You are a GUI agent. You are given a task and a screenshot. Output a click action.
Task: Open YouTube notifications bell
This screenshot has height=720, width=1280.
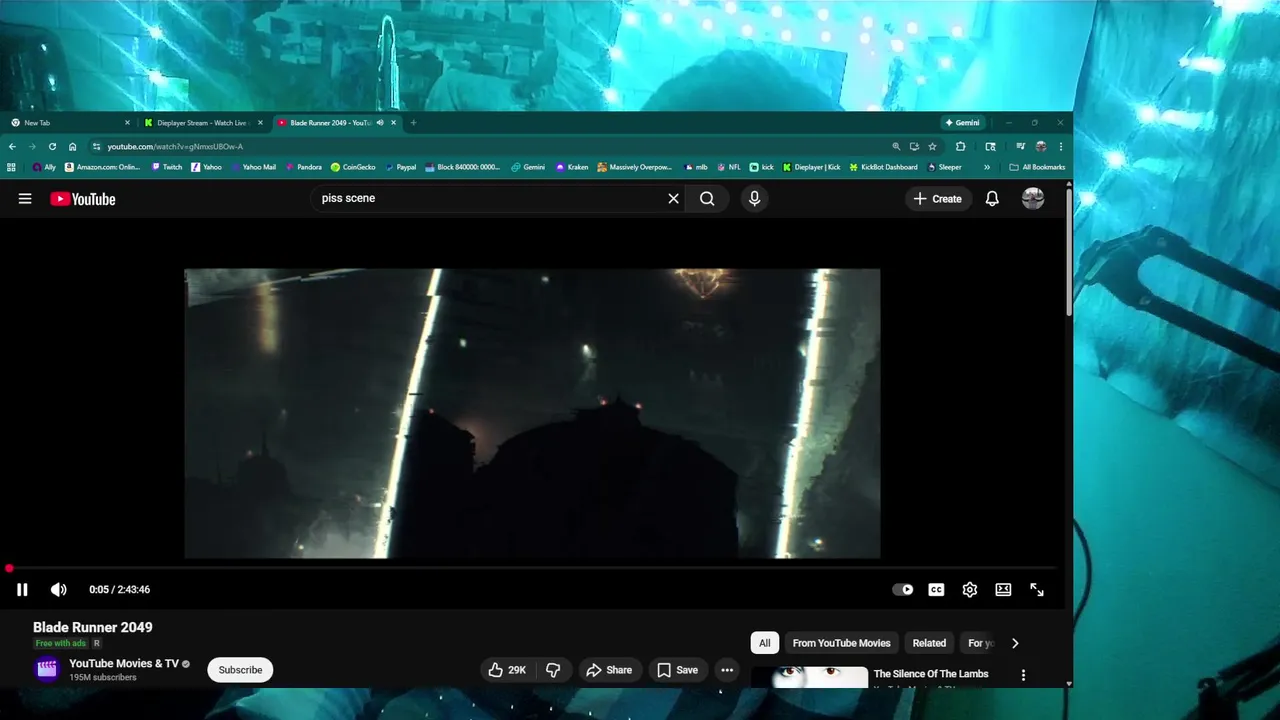[992, 199]
